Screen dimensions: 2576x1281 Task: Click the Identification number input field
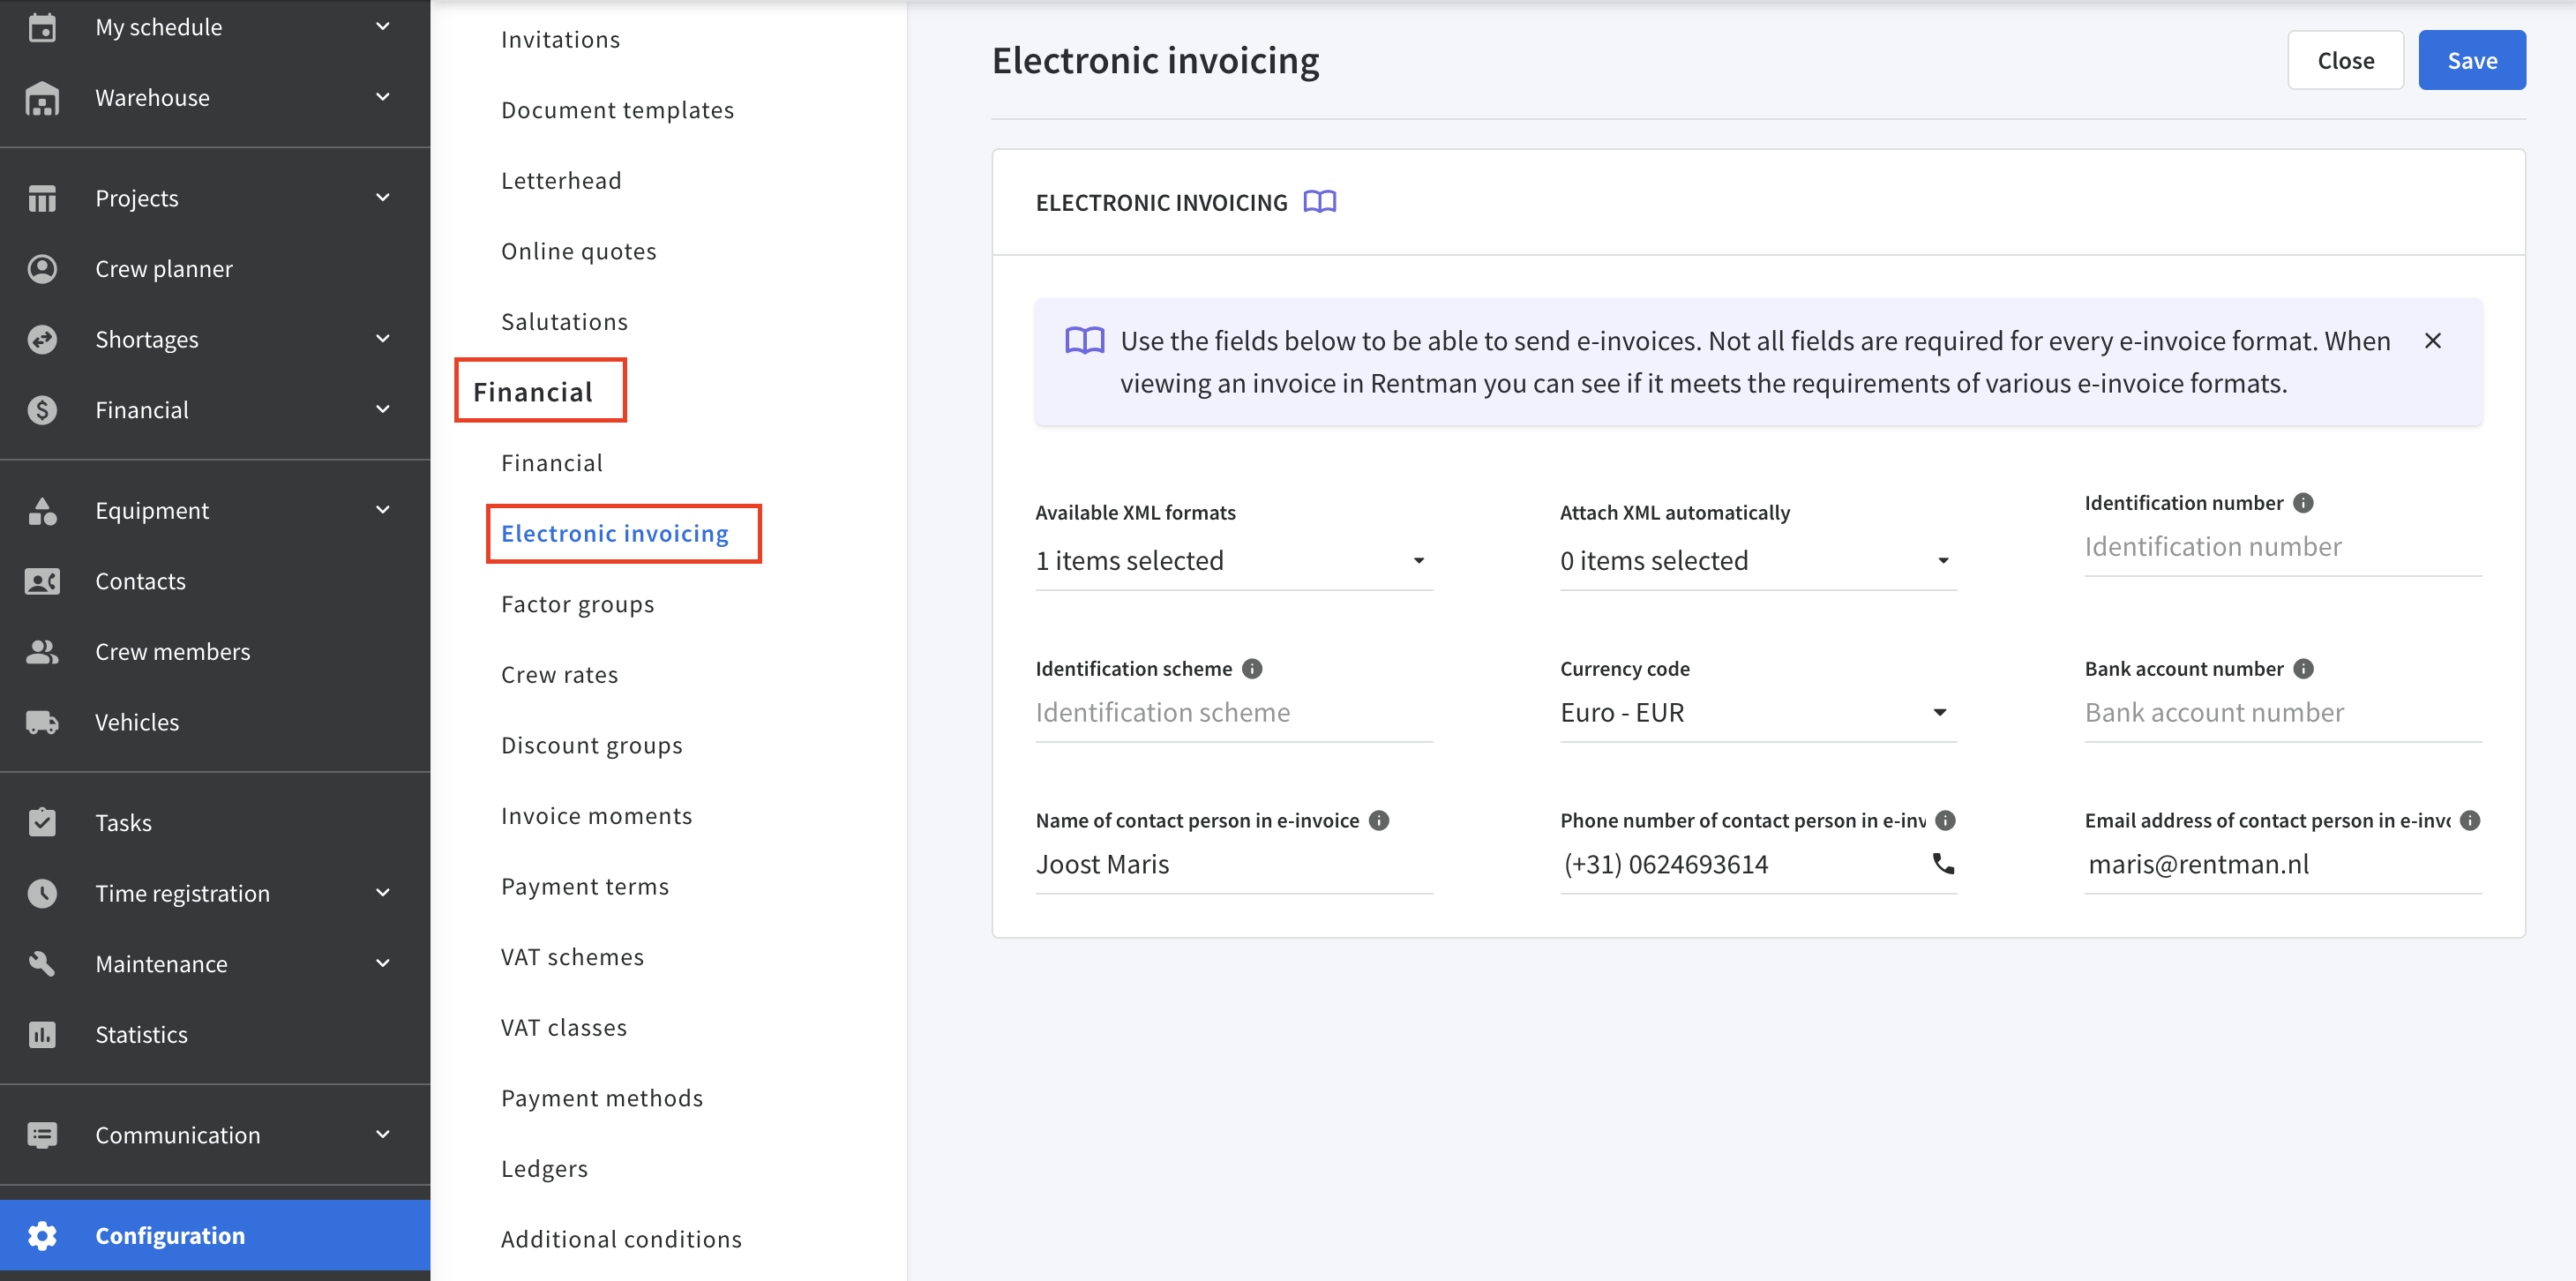(x=2282, y=547)
